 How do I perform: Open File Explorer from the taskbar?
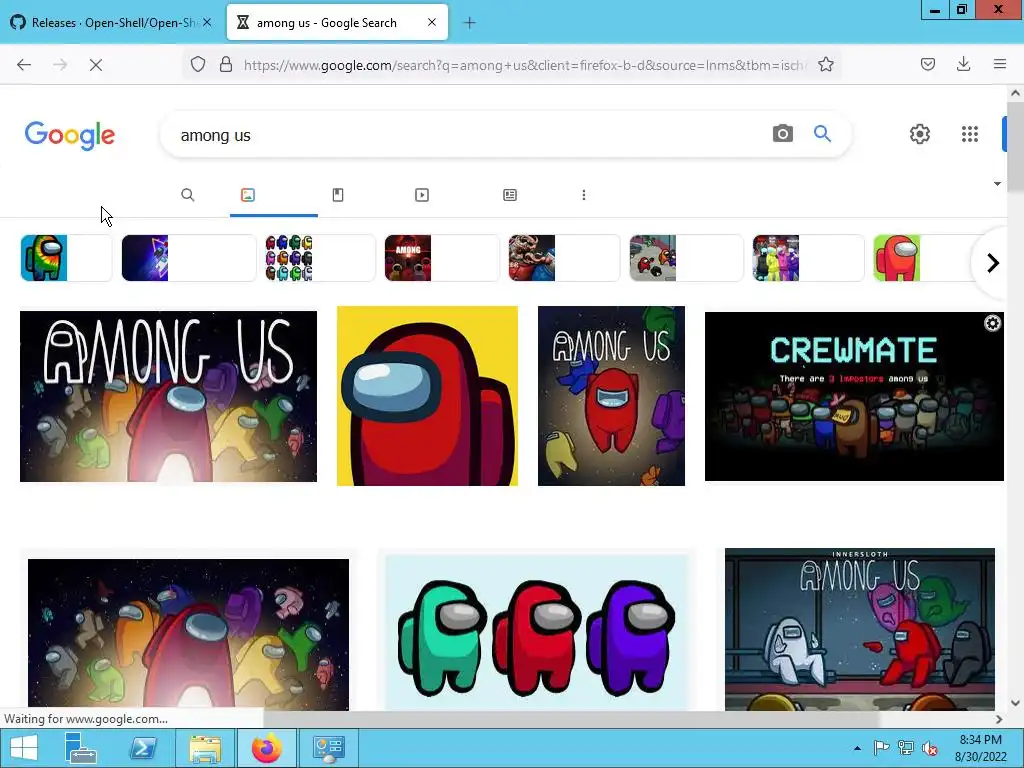pyautogui.click(x=205, y=748)
